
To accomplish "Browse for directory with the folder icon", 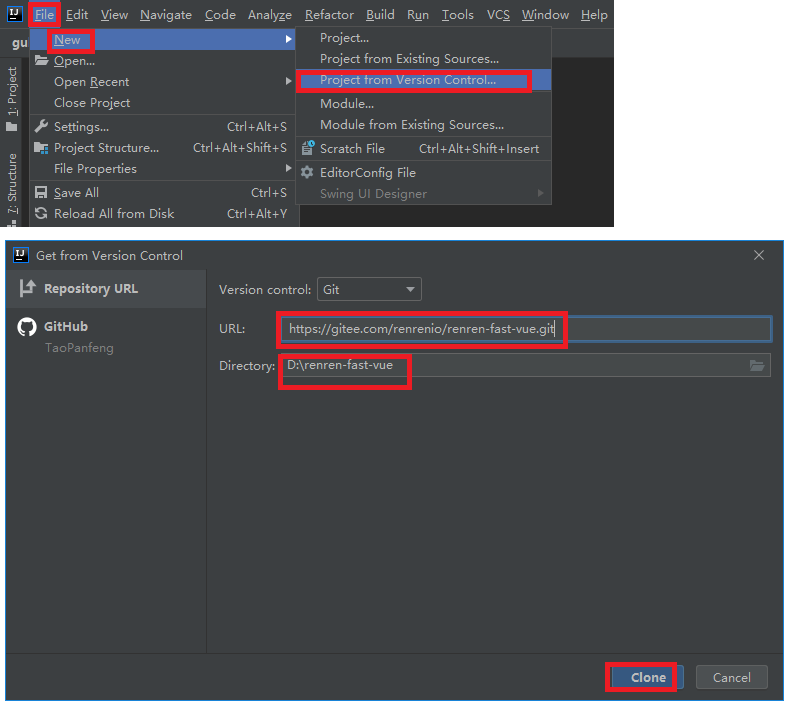I will [757, 365].
